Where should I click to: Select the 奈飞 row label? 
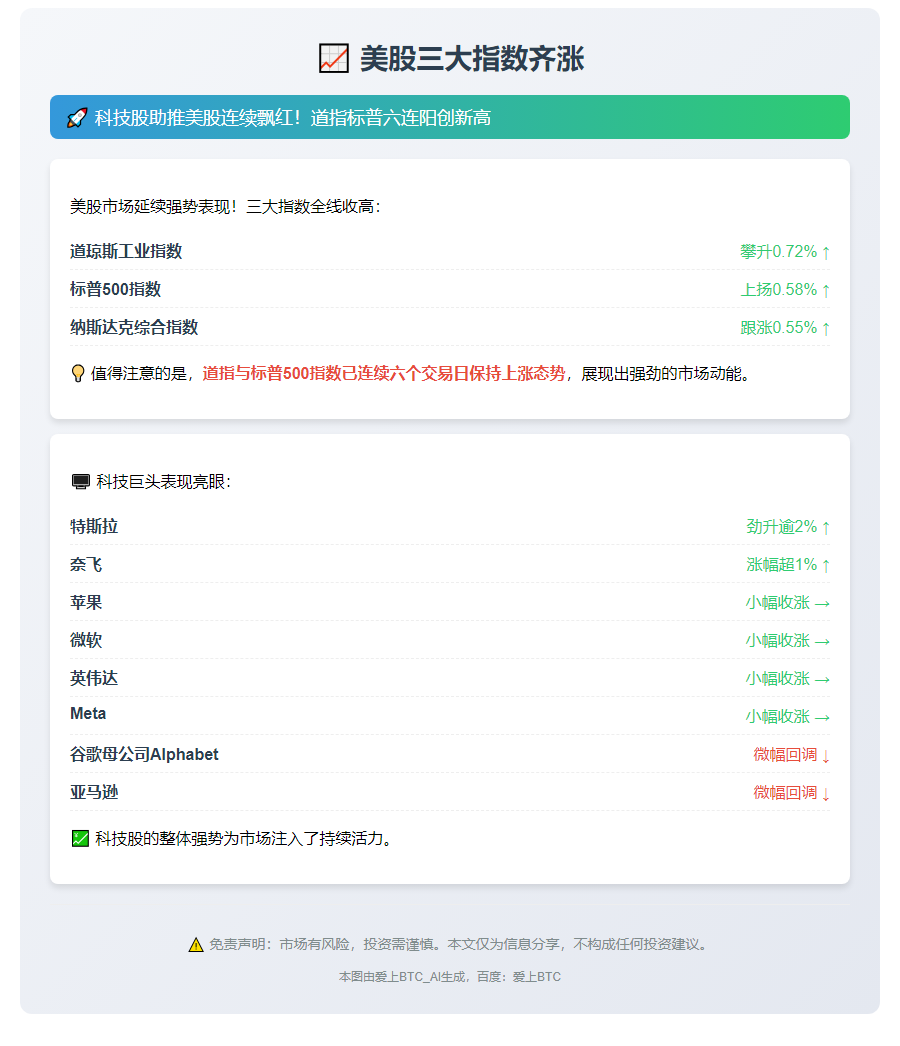pyautogui.click(x=86, y=564)
